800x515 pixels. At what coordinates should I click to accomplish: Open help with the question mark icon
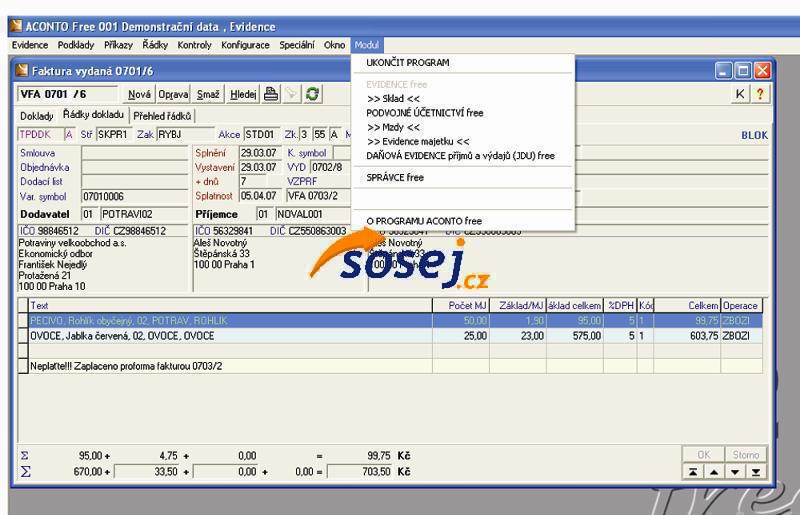coord(760,94)
